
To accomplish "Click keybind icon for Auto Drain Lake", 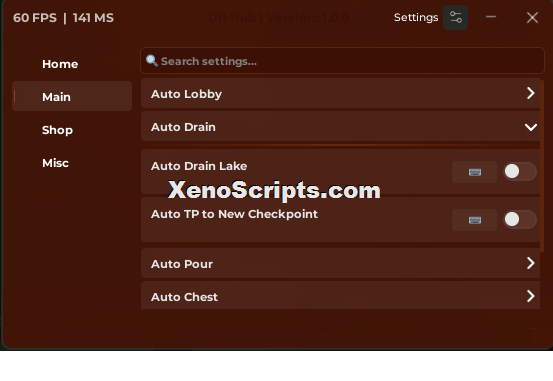I will [475, 172].
